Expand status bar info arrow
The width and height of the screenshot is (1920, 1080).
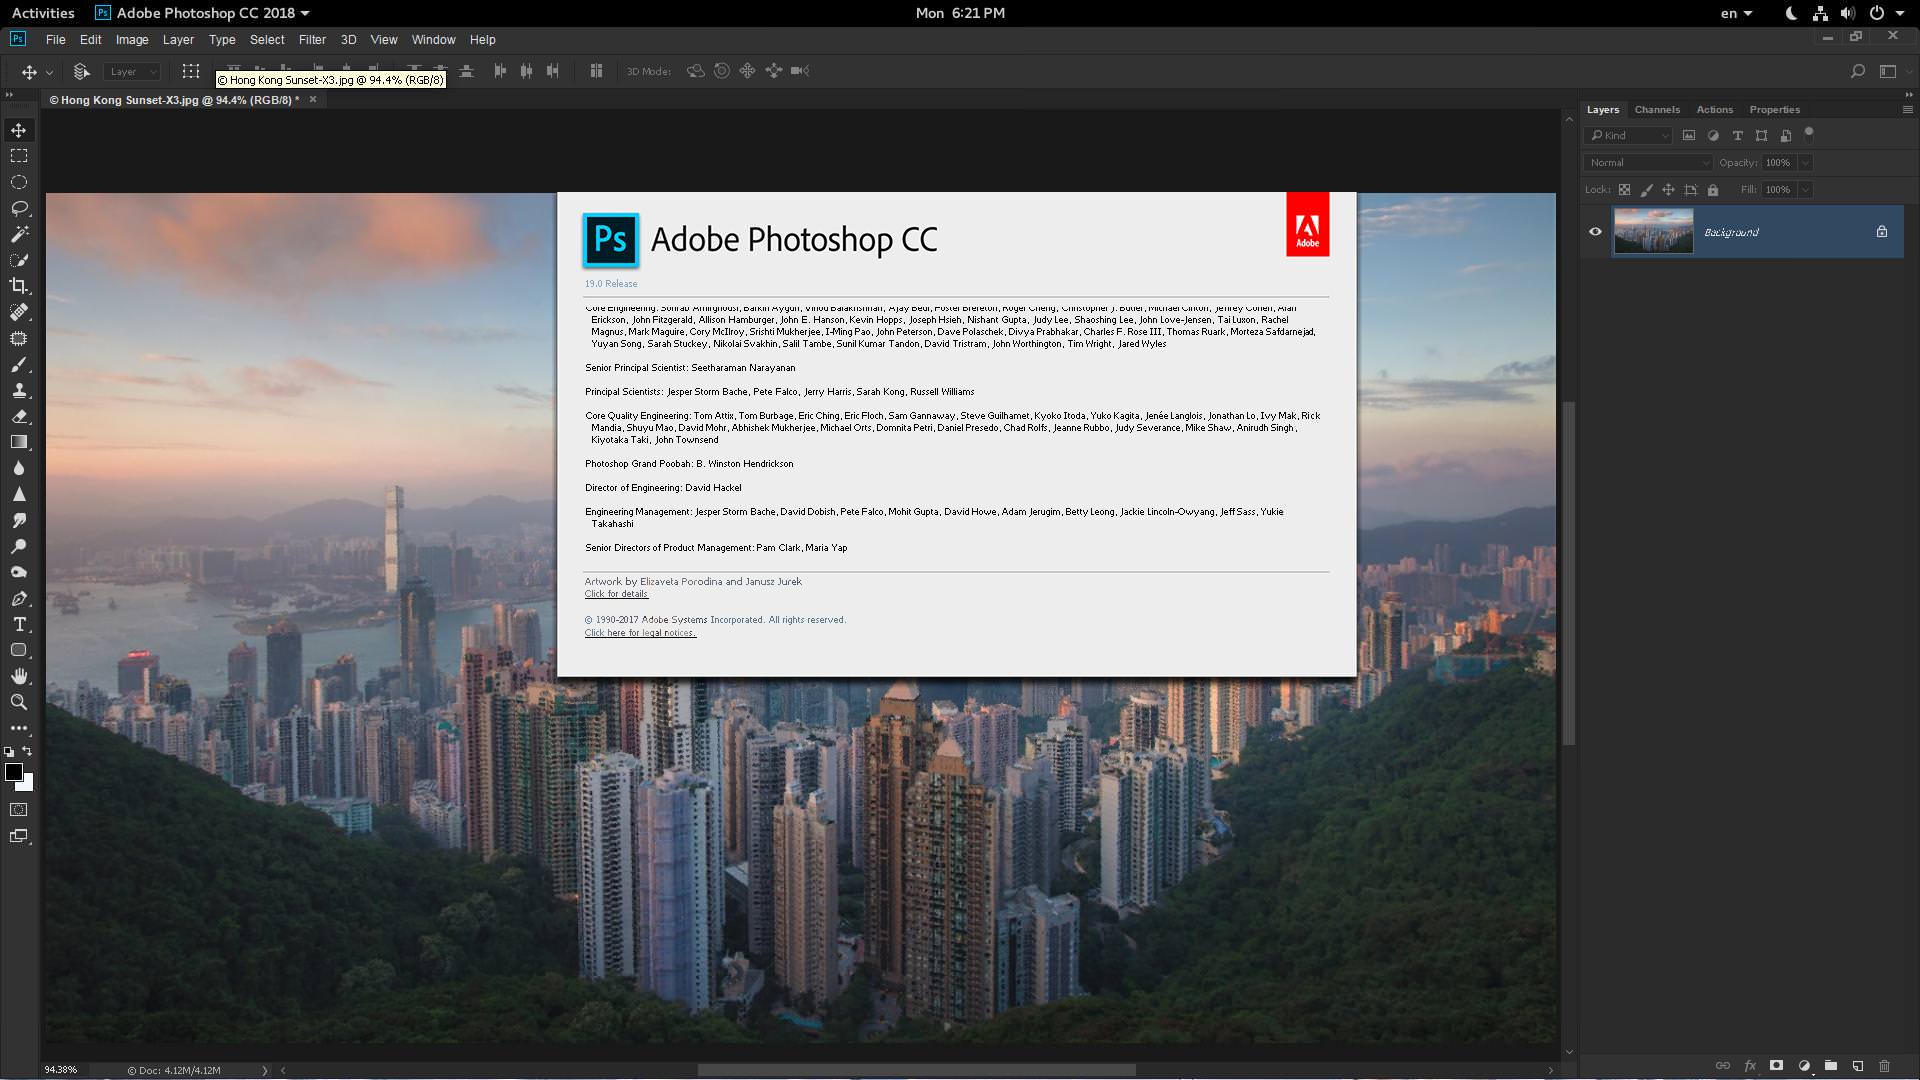[x=265, y=1070]
